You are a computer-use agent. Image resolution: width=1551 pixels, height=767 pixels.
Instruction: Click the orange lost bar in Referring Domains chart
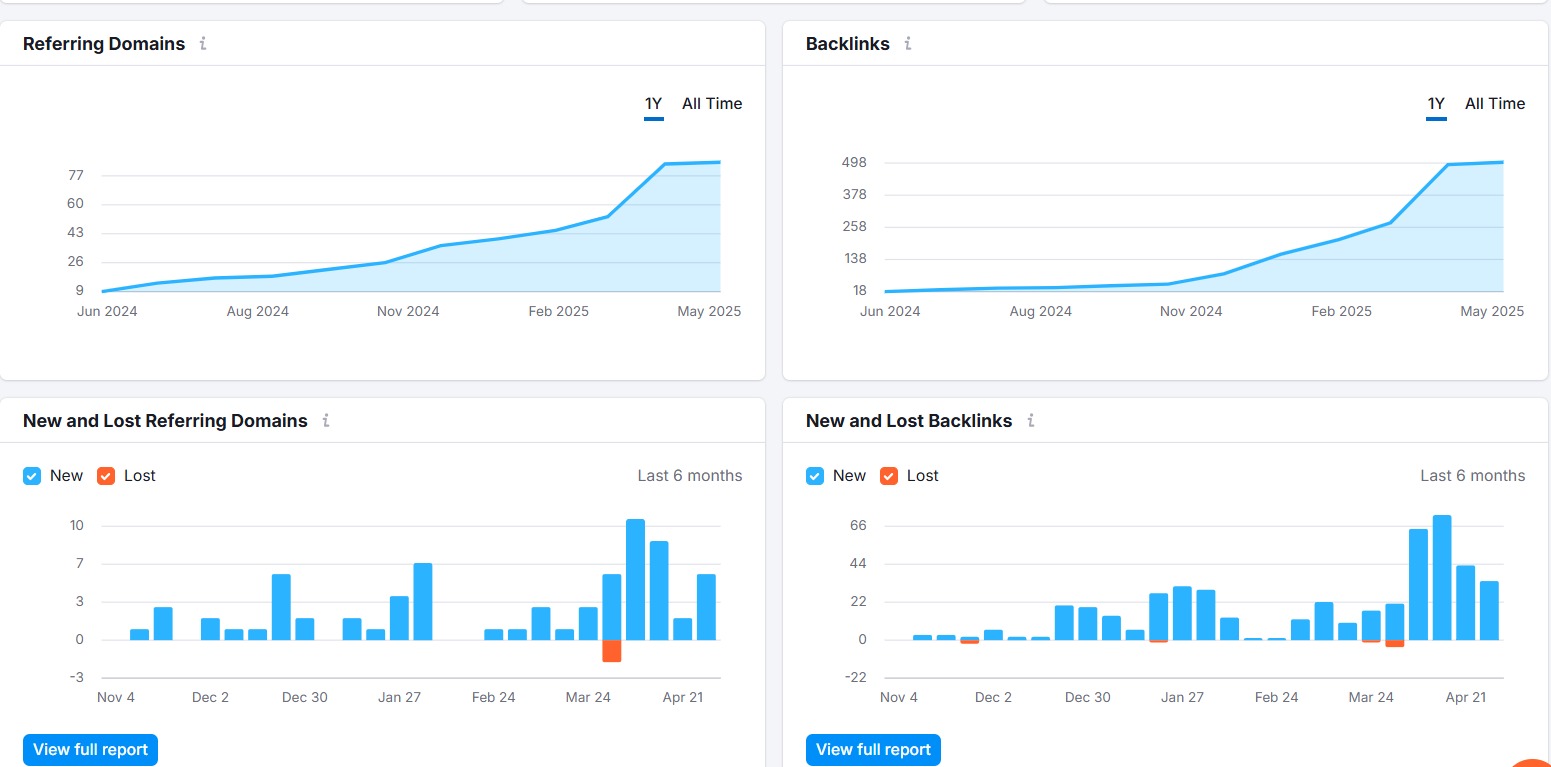point(612,651)
